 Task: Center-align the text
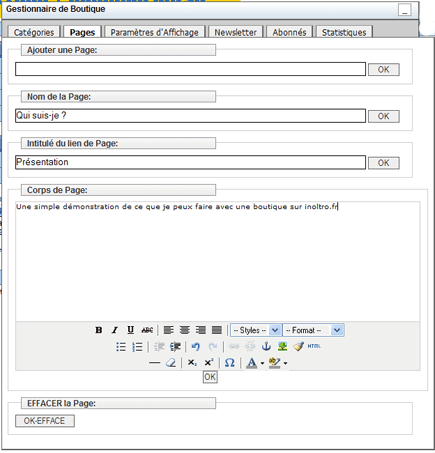185,330
